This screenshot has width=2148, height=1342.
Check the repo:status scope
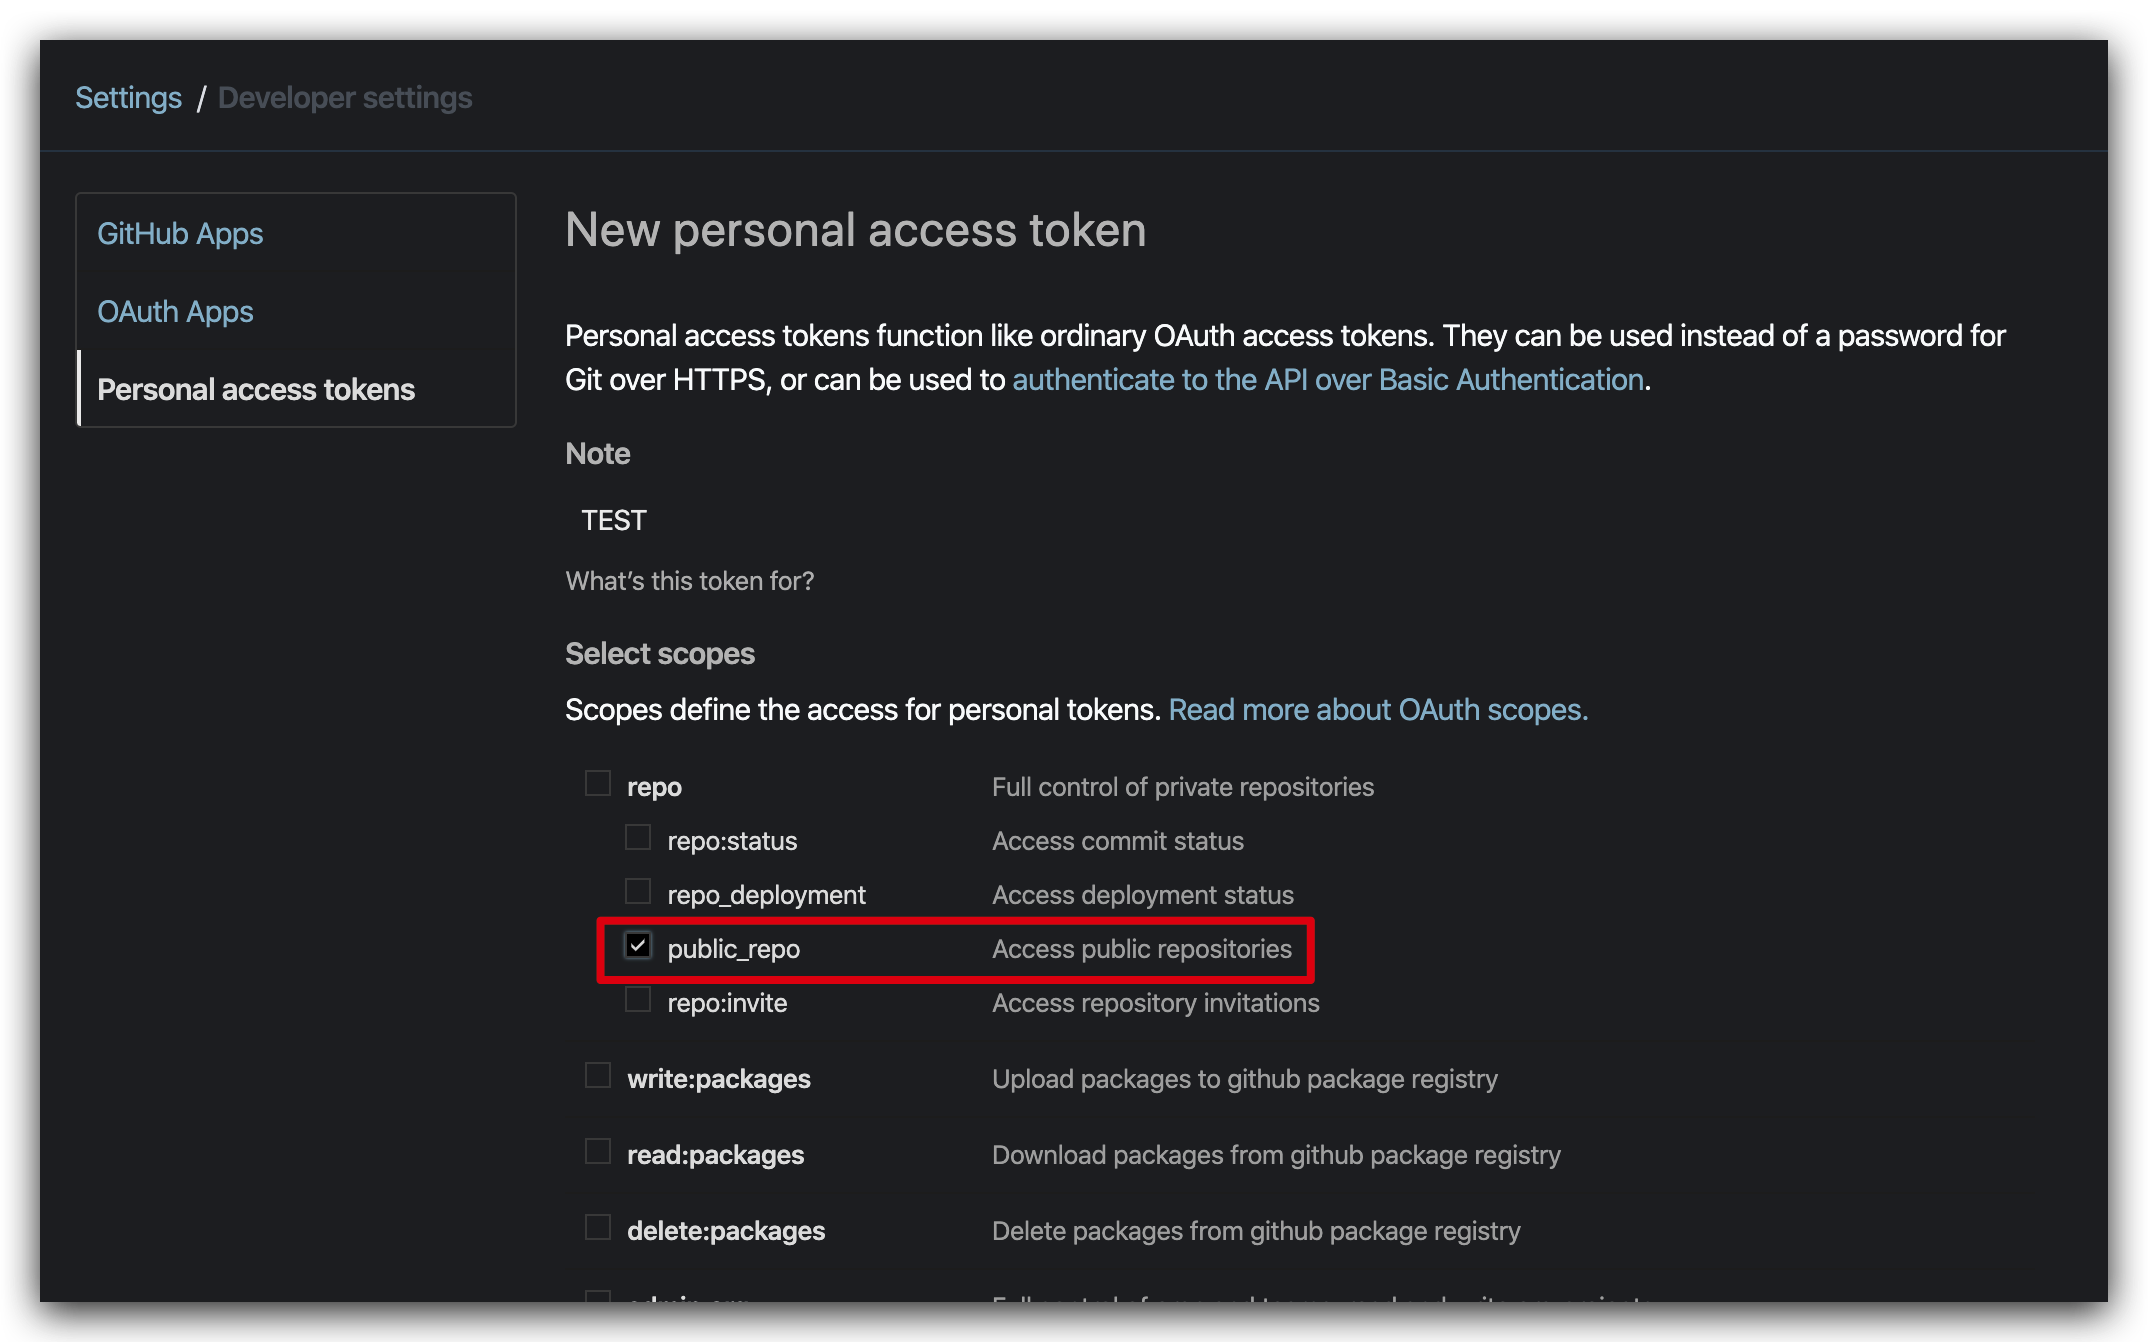tap(638, 837)
